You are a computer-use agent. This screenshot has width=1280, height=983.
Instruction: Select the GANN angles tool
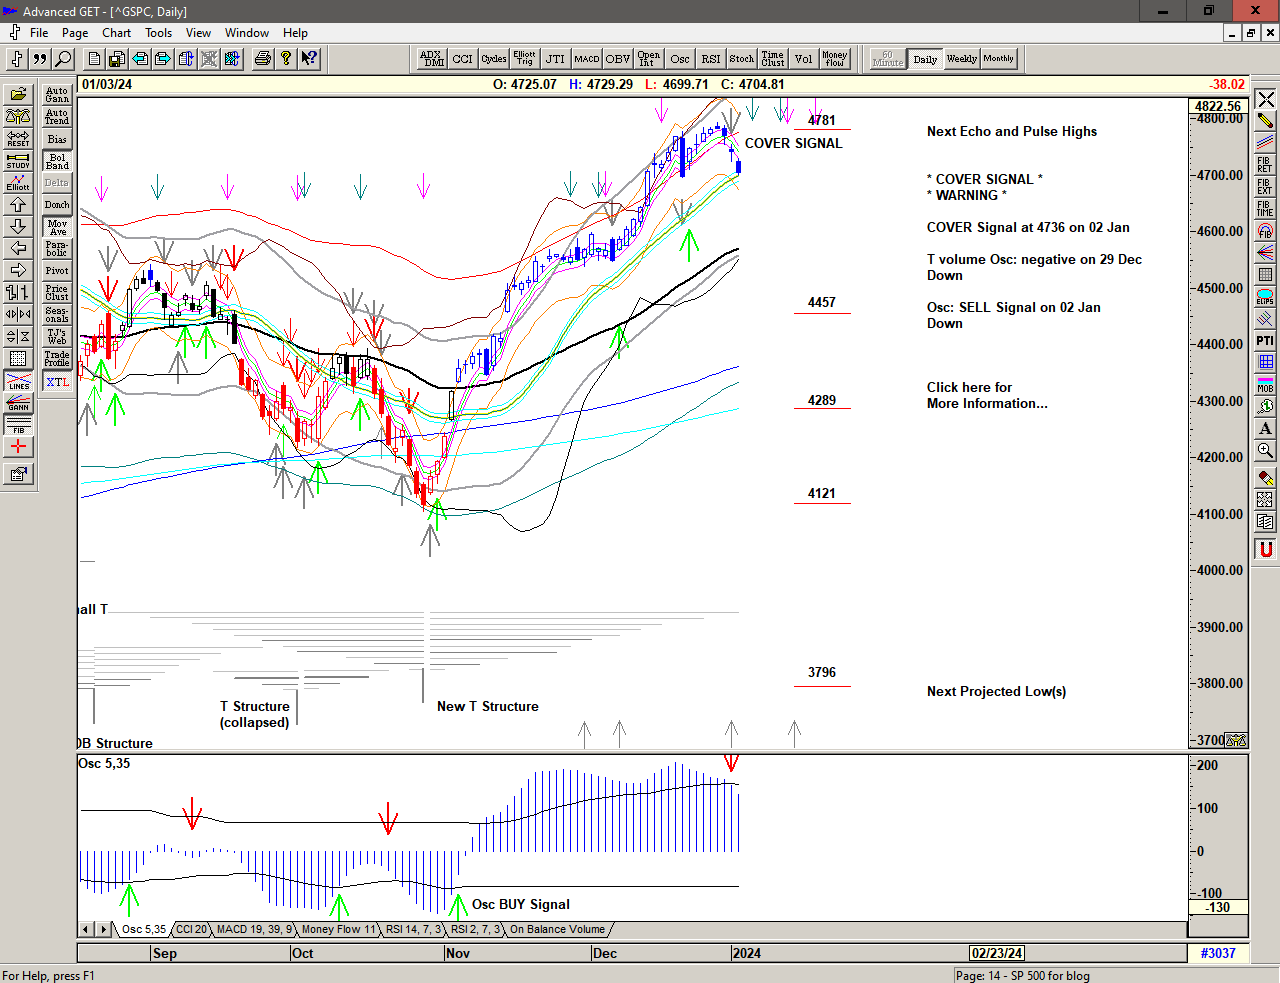point(18,403)
